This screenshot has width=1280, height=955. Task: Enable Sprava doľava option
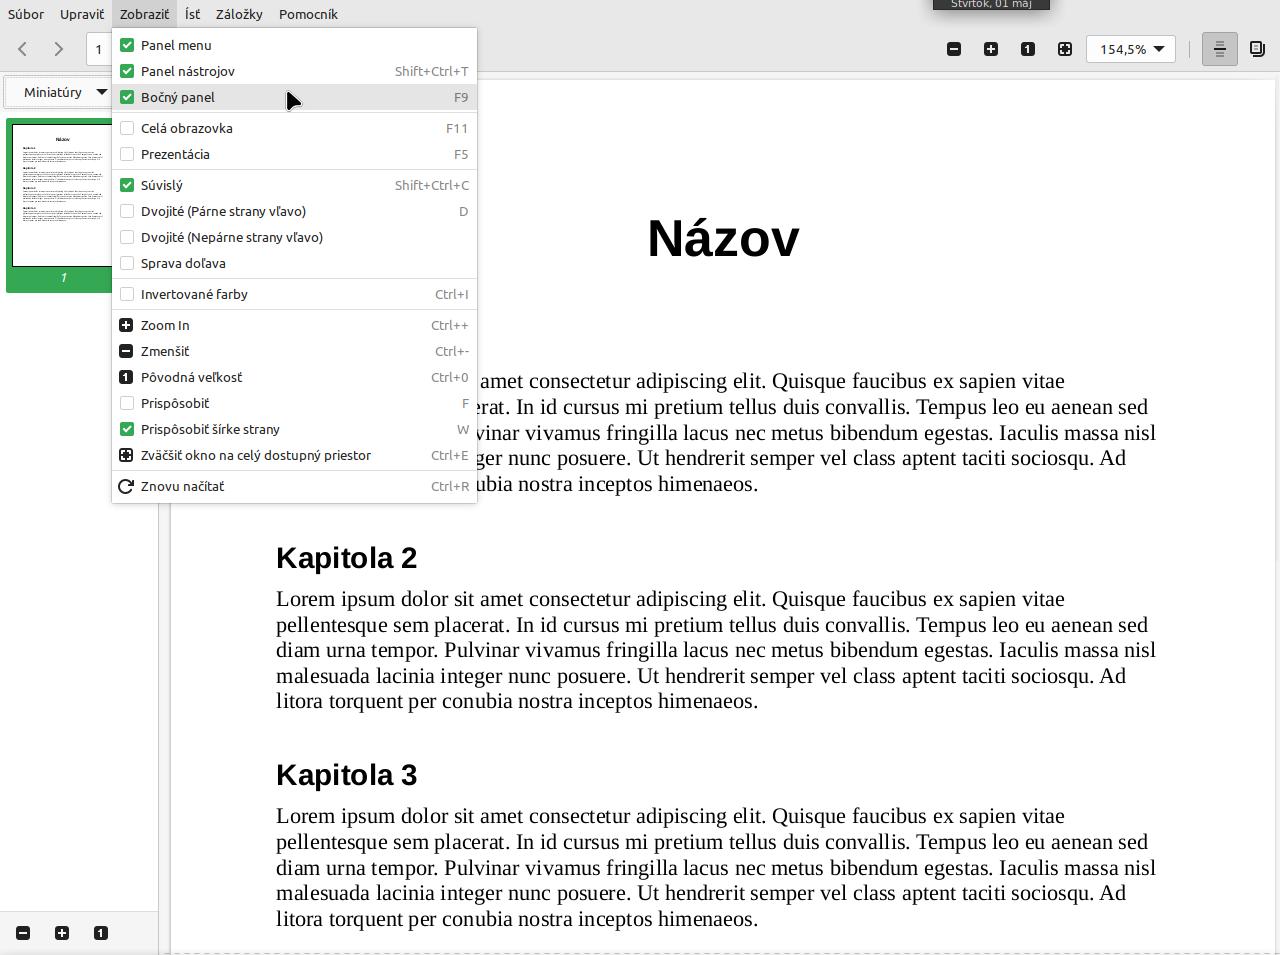(x=294, y=263)
